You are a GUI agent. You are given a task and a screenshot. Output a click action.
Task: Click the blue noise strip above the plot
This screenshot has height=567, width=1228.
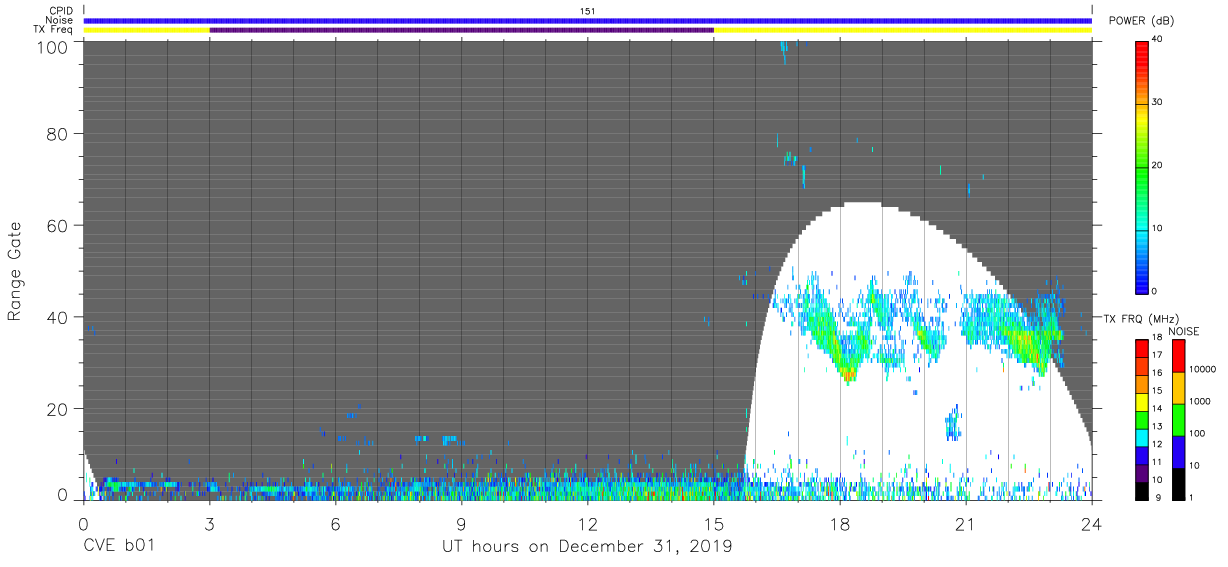click(588, 21)
